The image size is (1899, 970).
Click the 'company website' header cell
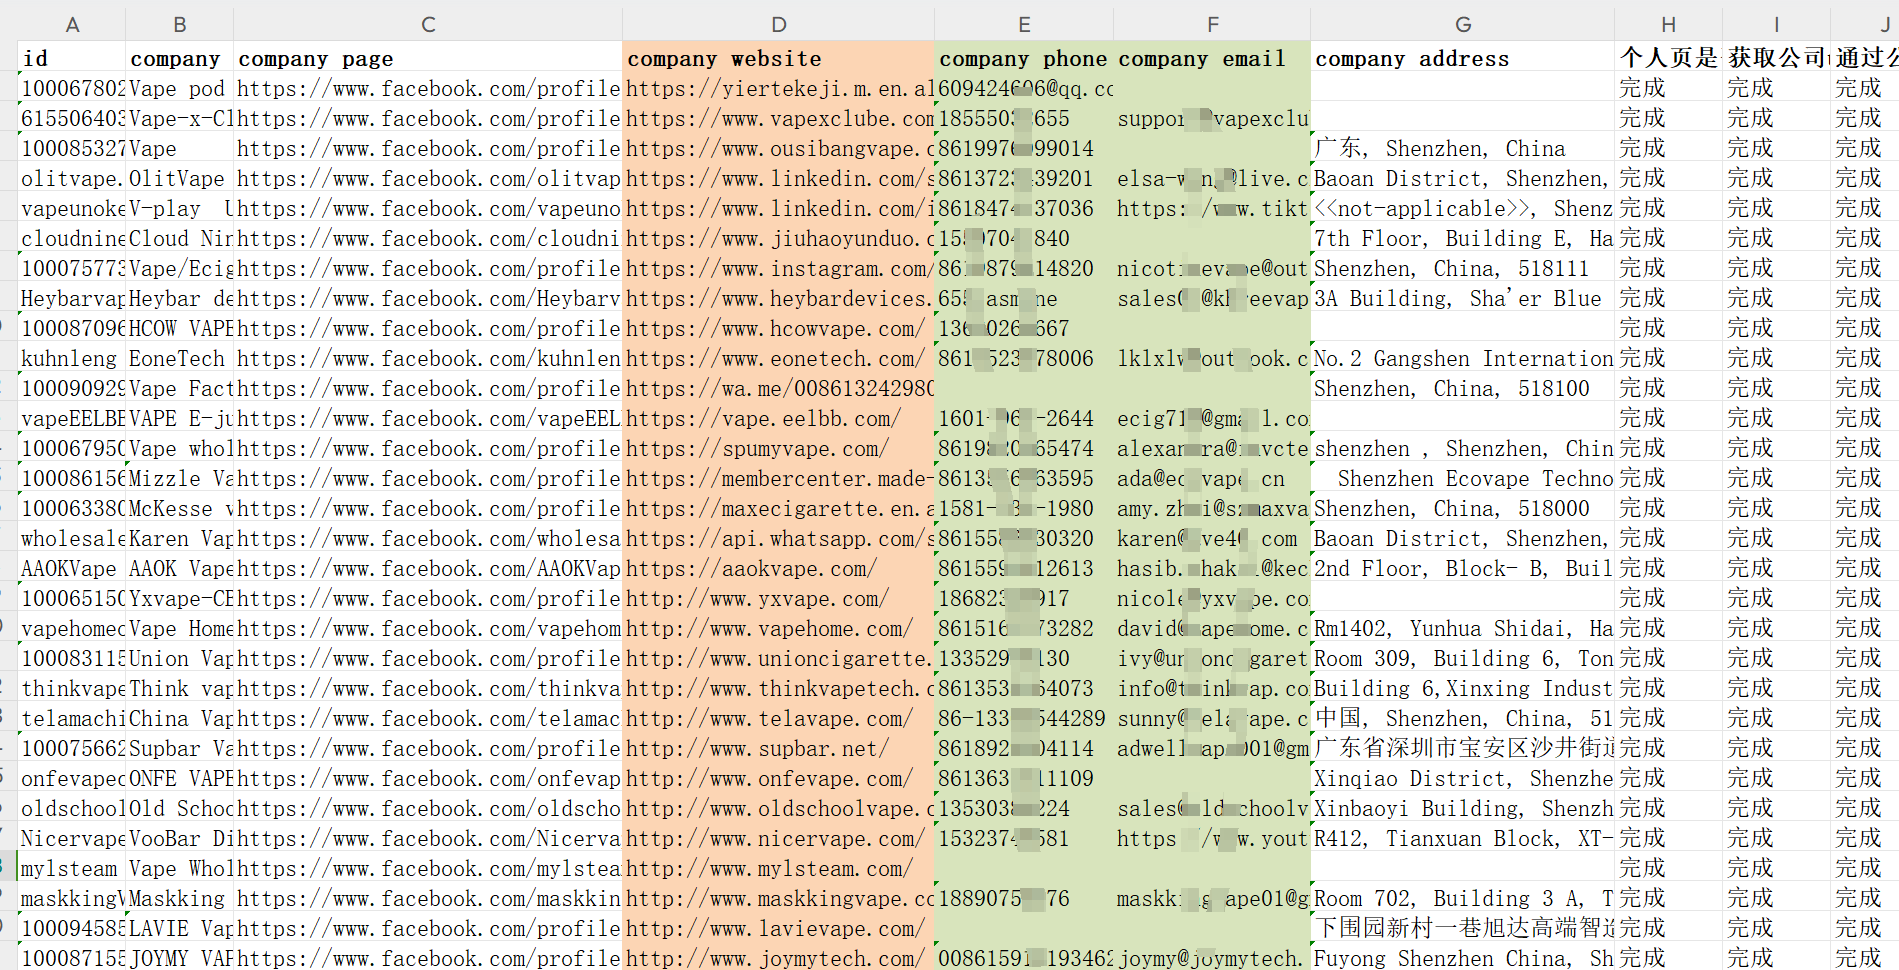click(779, 58)
